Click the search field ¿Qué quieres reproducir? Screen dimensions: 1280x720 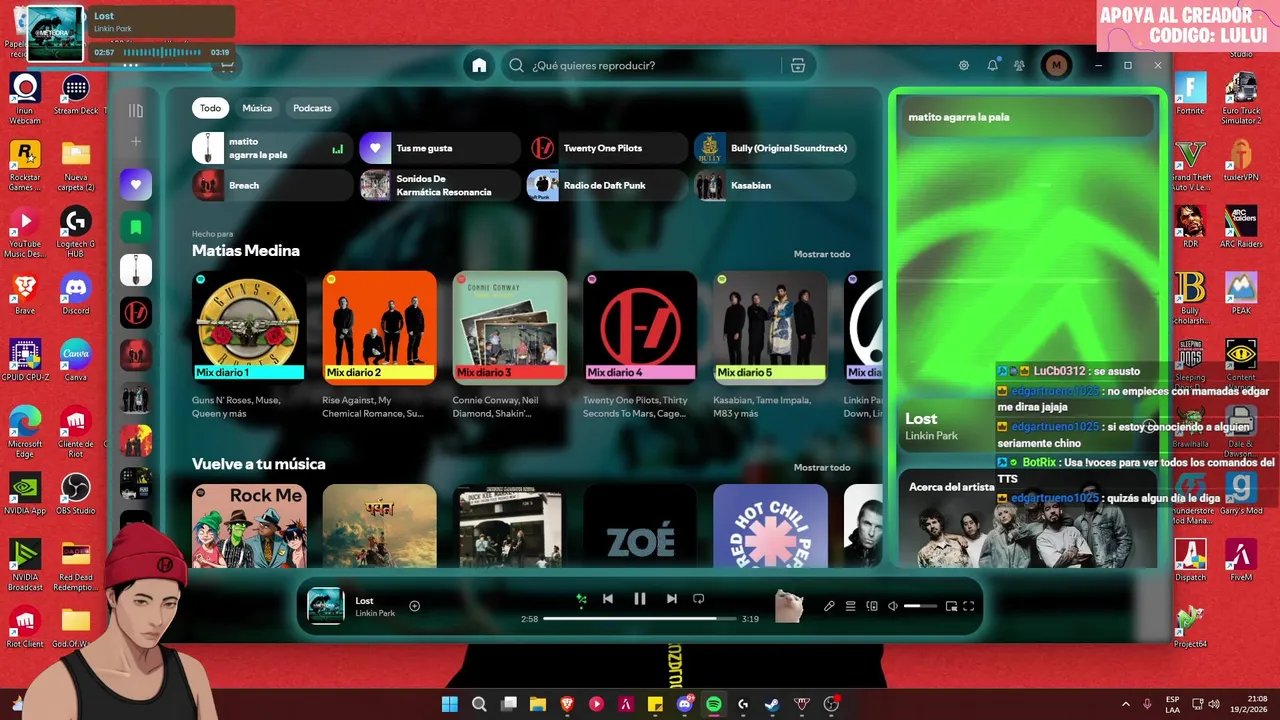(640, 65)
